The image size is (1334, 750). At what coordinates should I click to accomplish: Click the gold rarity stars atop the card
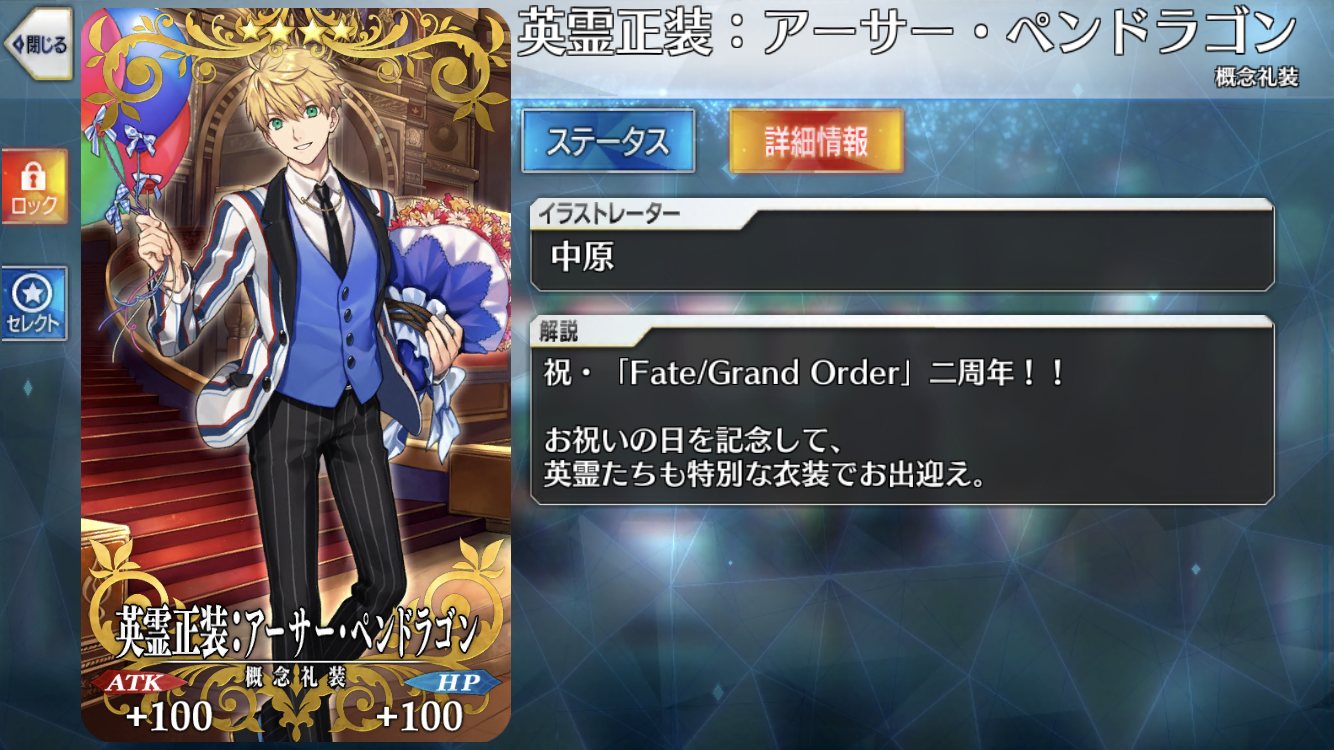coord(294,30)
